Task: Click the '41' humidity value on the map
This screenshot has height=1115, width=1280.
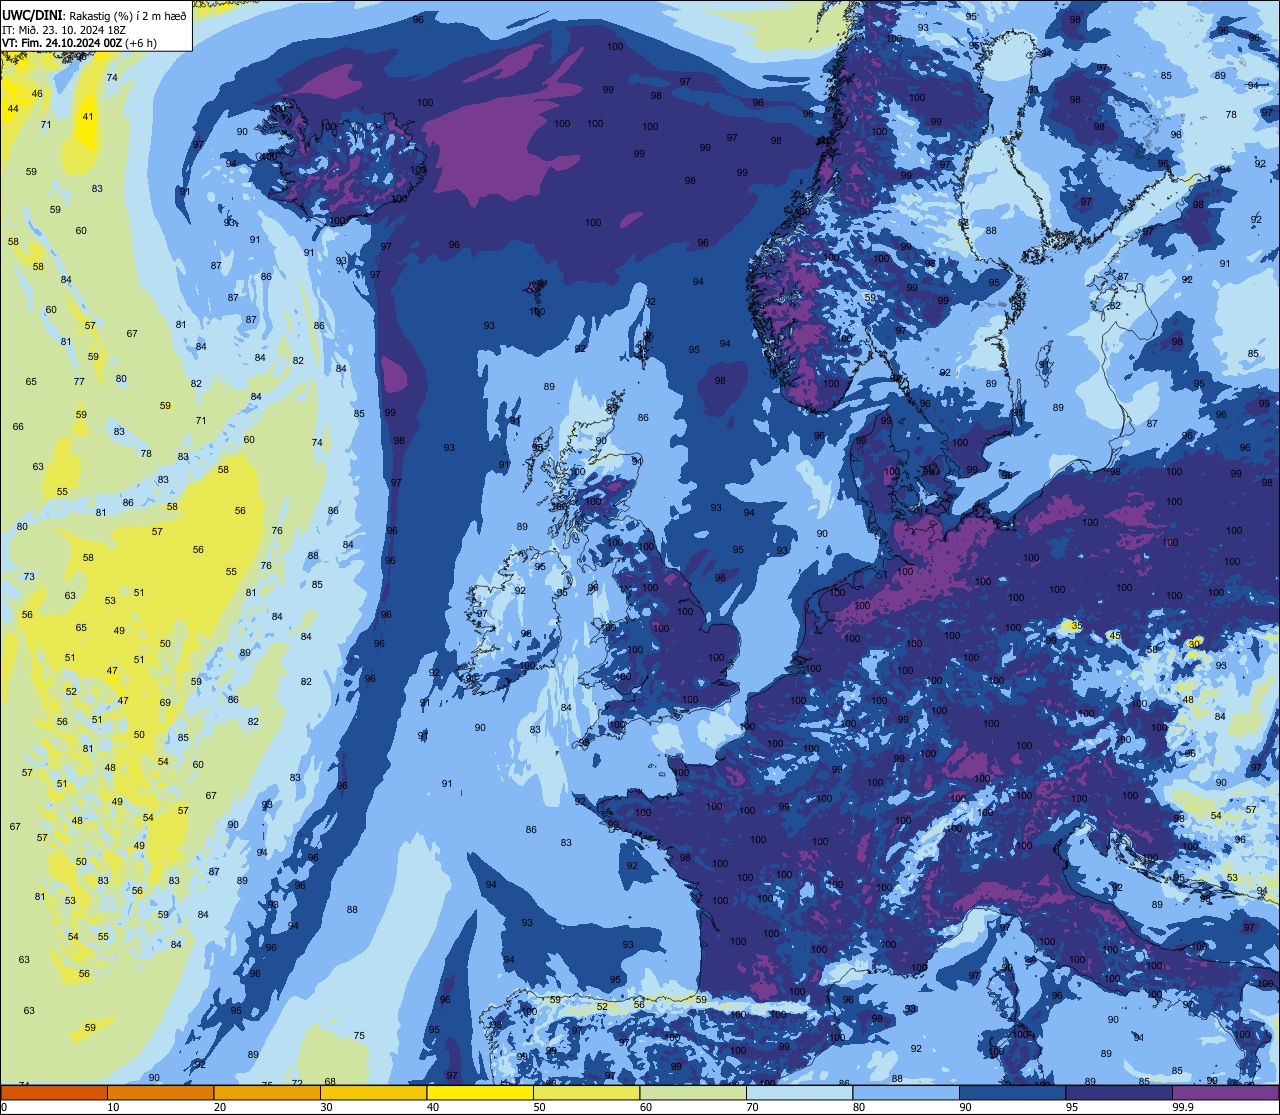Action: [88, 117]
